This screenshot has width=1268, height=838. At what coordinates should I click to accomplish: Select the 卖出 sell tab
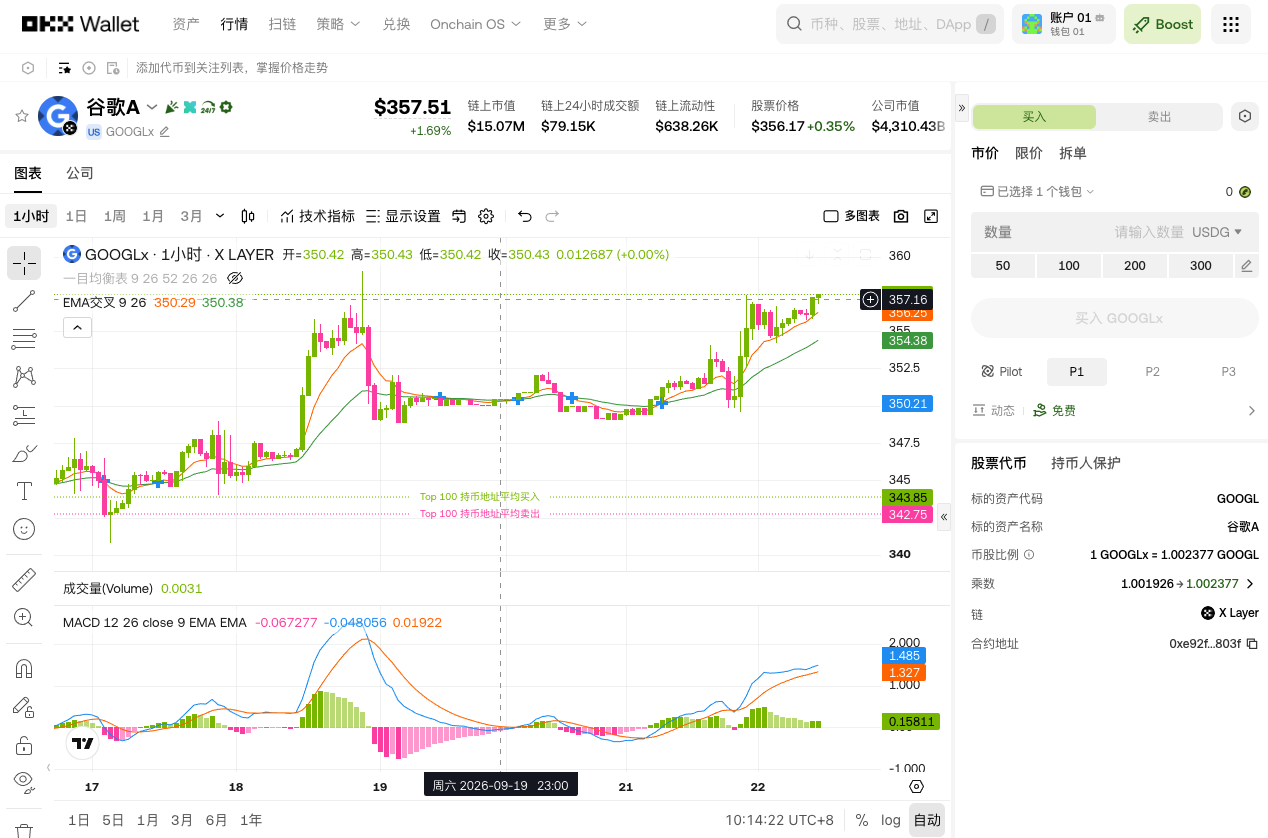[x=1159, y=117]
